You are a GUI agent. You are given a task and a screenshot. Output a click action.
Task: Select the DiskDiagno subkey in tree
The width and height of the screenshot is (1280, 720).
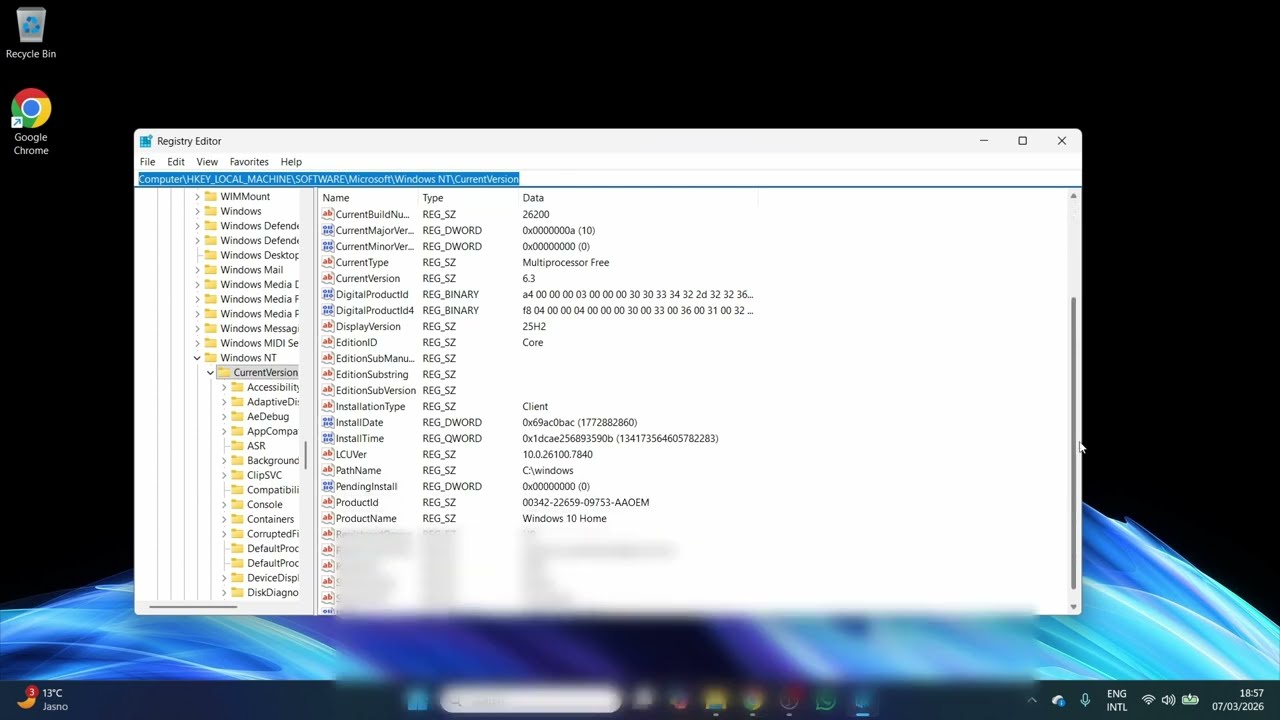pyautogui.click(x=272, y=593)
